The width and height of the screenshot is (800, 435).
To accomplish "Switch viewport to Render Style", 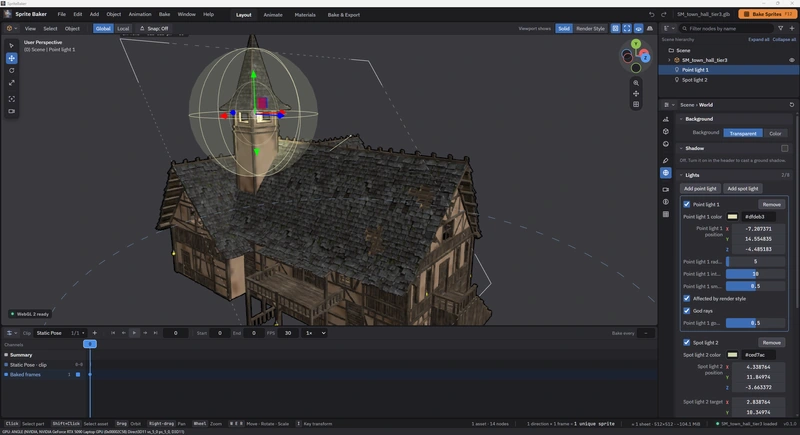I will (590, 29).
